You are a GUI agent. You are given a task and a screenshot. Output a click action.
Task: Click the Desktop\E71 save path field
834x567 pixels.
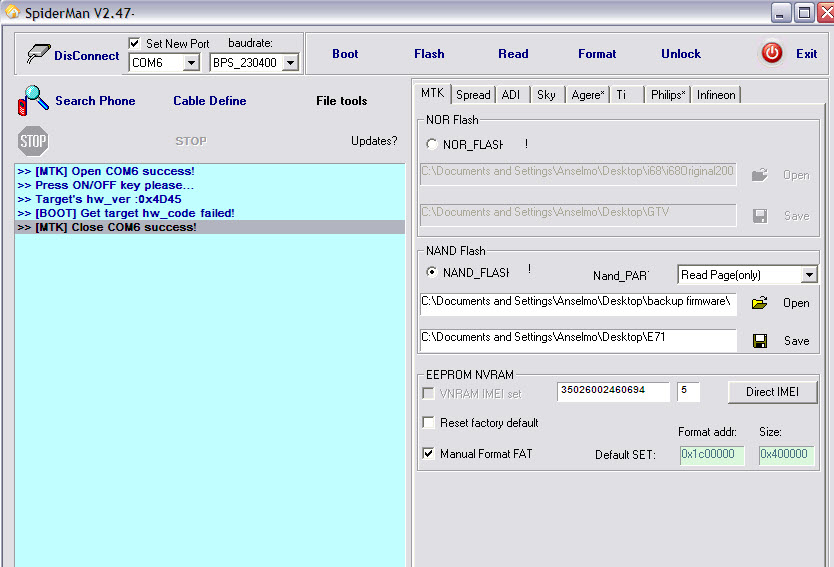(x=578, y=340)
